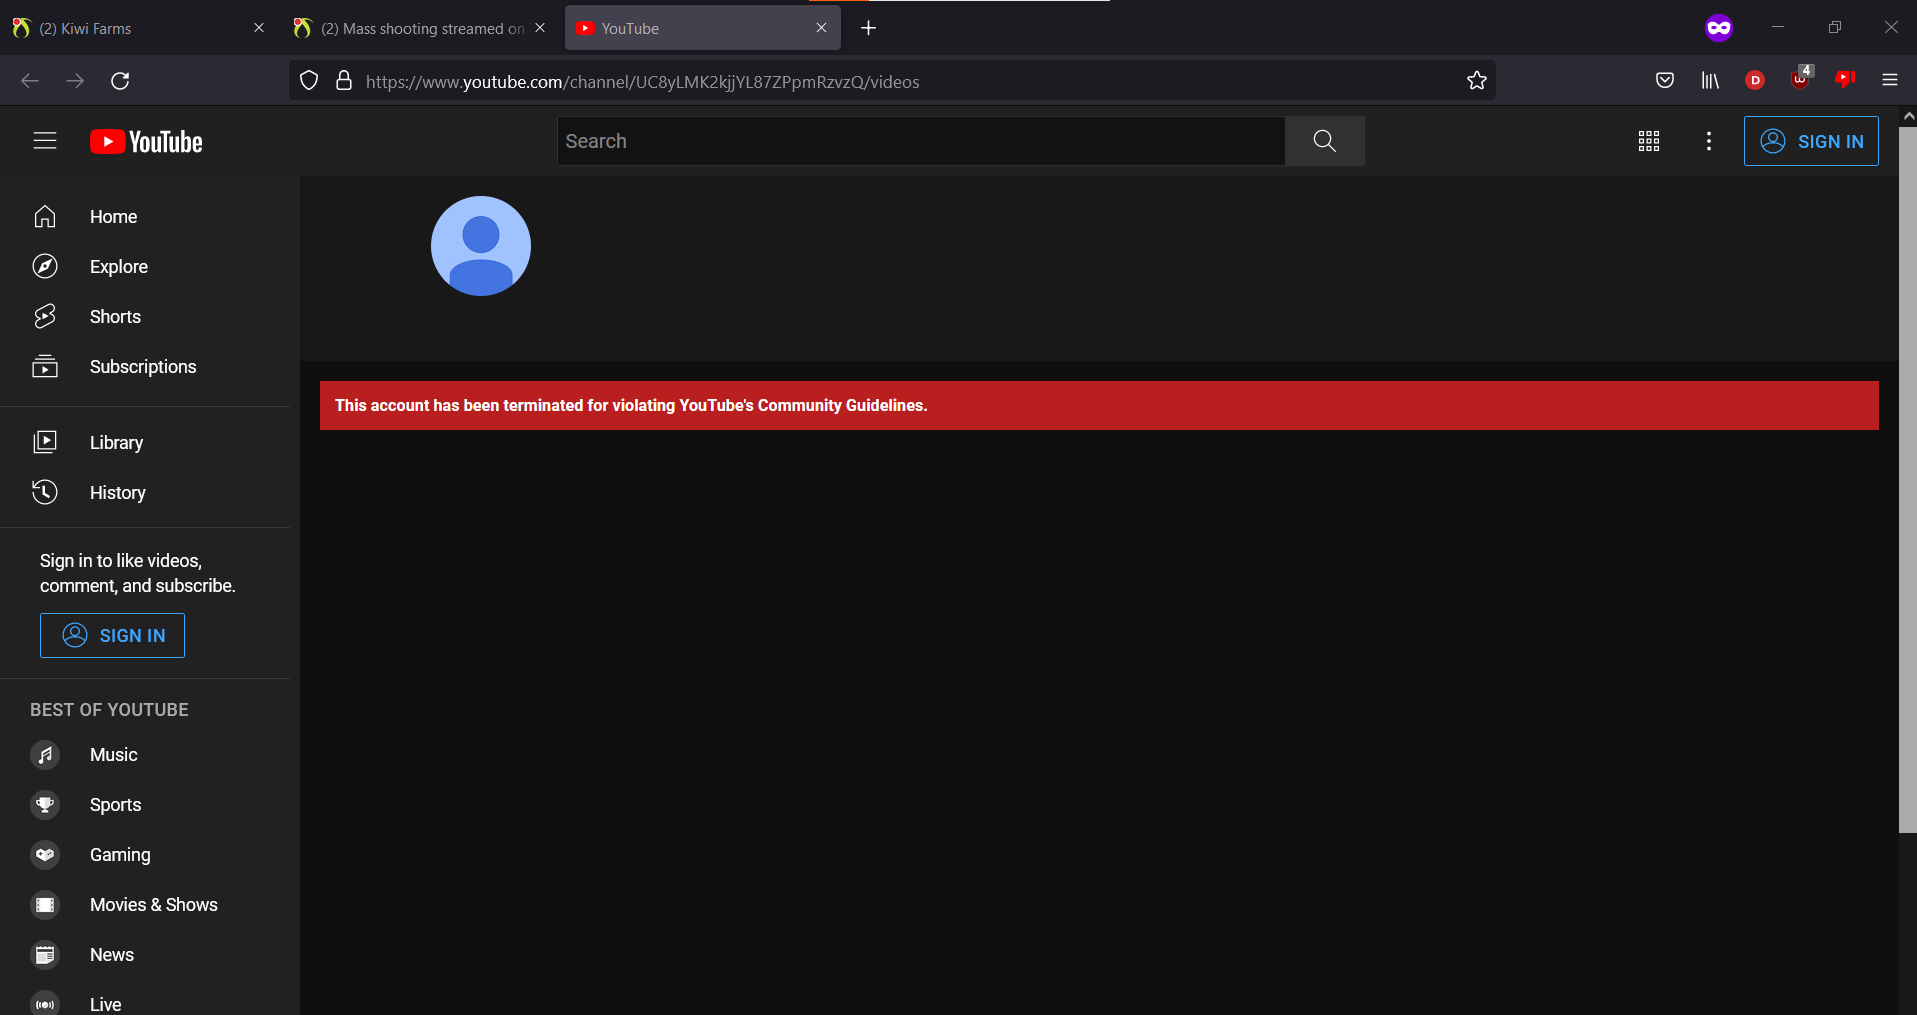Click the YouTube search input field

pyautogui.click(x=921, y=141)
